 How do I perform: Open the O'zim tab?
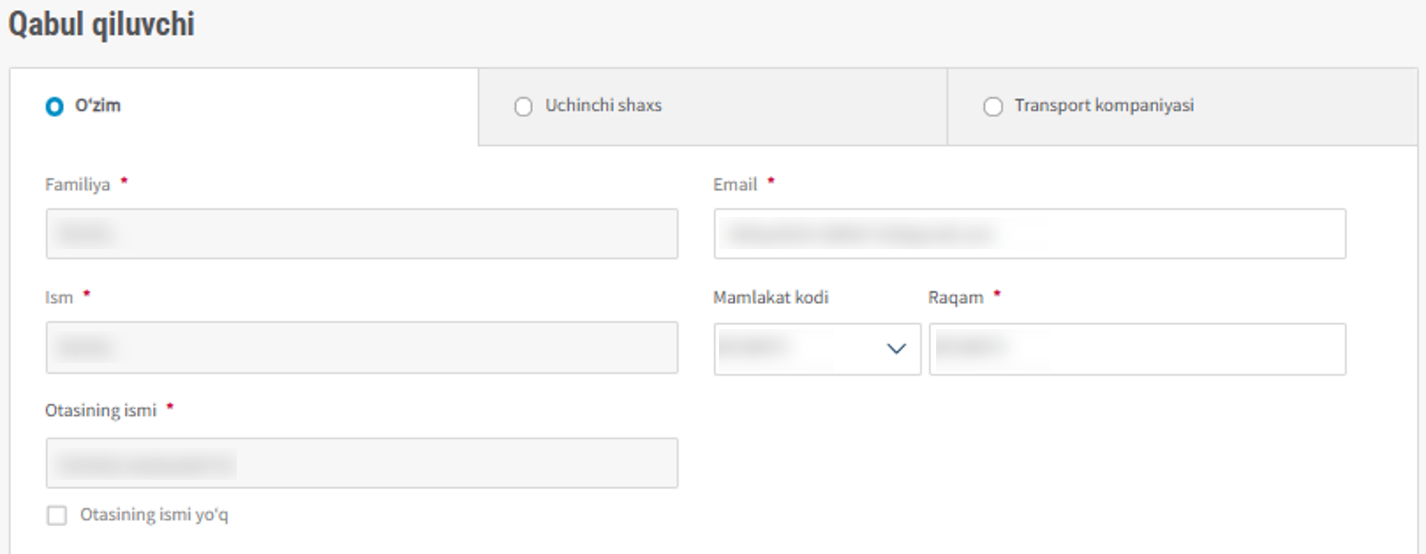(244, 107)
